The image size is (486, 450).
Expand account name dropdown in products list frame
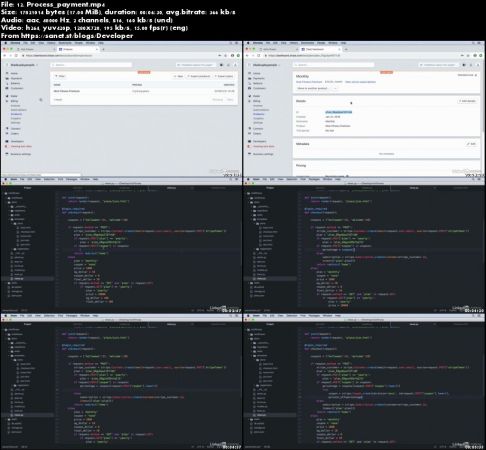click(24, 65)
